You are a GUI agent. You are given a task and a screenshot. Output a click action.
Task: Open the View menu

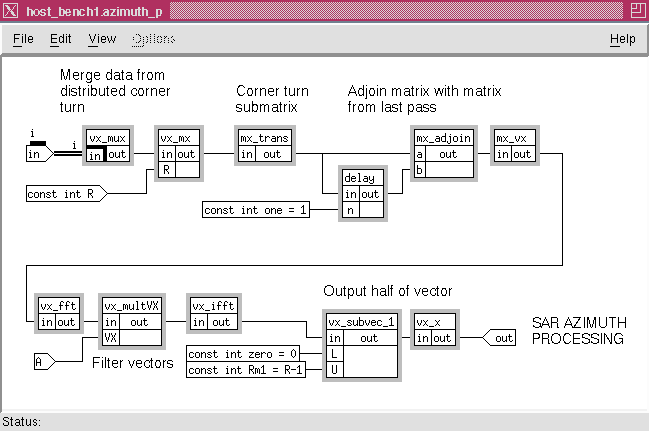pyautogui.click(x=102, y=39)
